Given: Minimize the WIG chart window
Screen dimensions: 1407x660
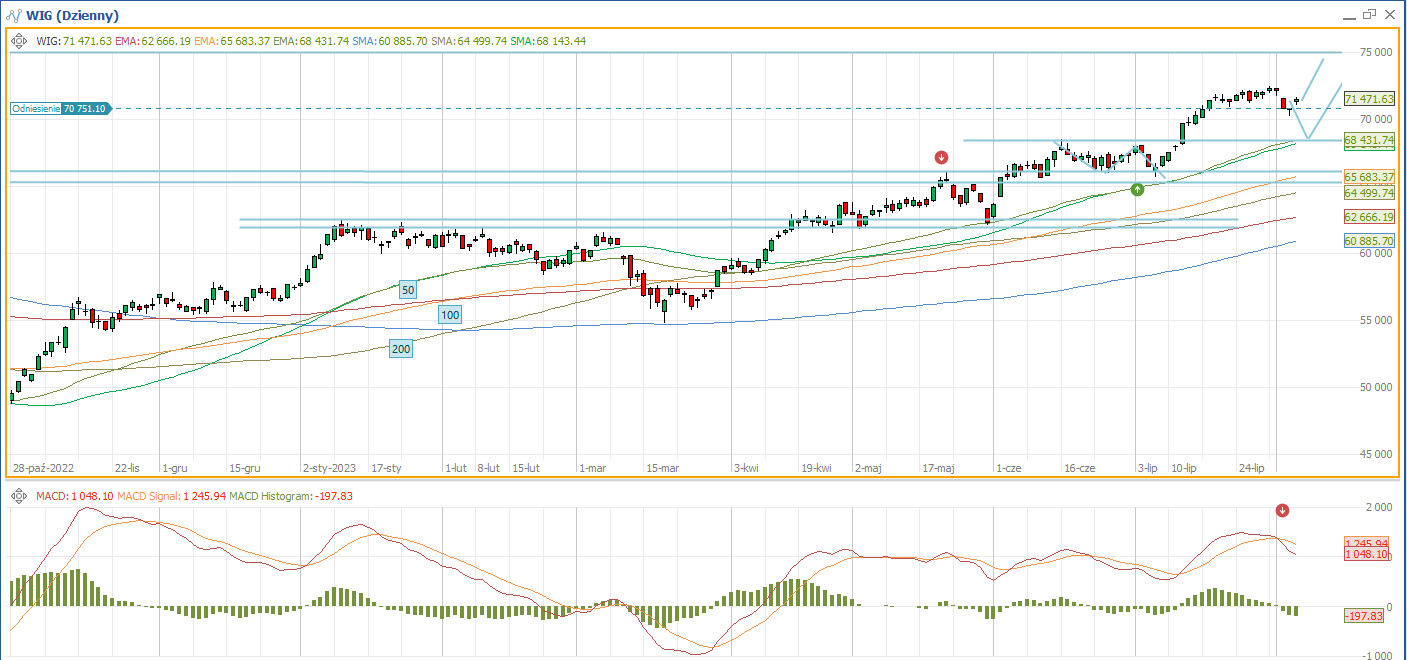Looking at the screenshot, I should pyautogui.click(x=1347, y=15).
